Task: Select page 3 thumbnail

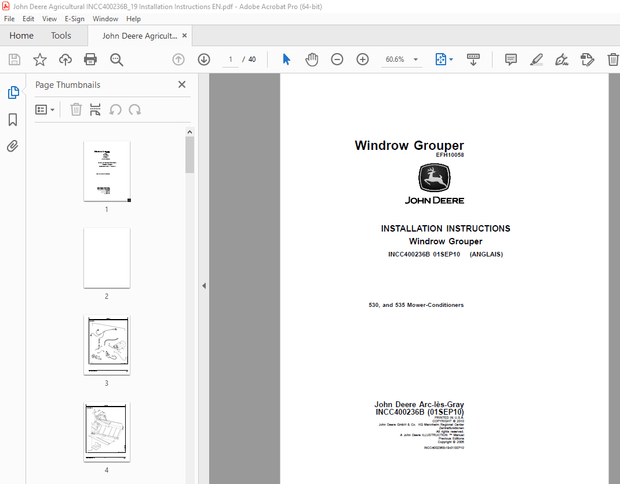Action: [x=107, y=345]
